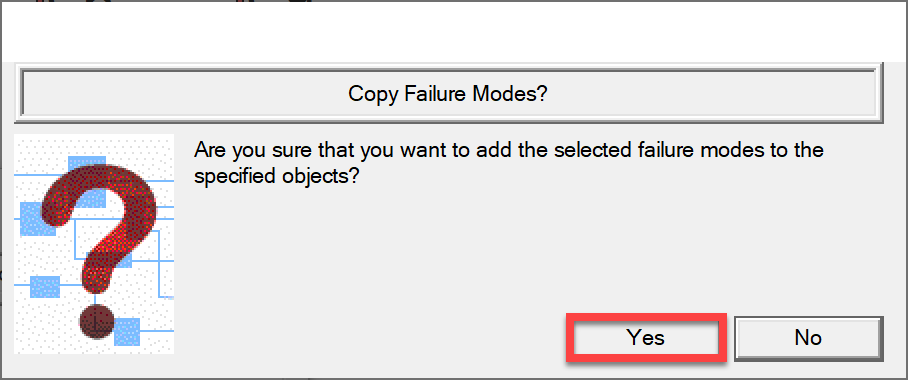This screenshot has width=908, height=380.
Task: Click the phrase 'selected failure modes' in message
Action: pos(602,149)
